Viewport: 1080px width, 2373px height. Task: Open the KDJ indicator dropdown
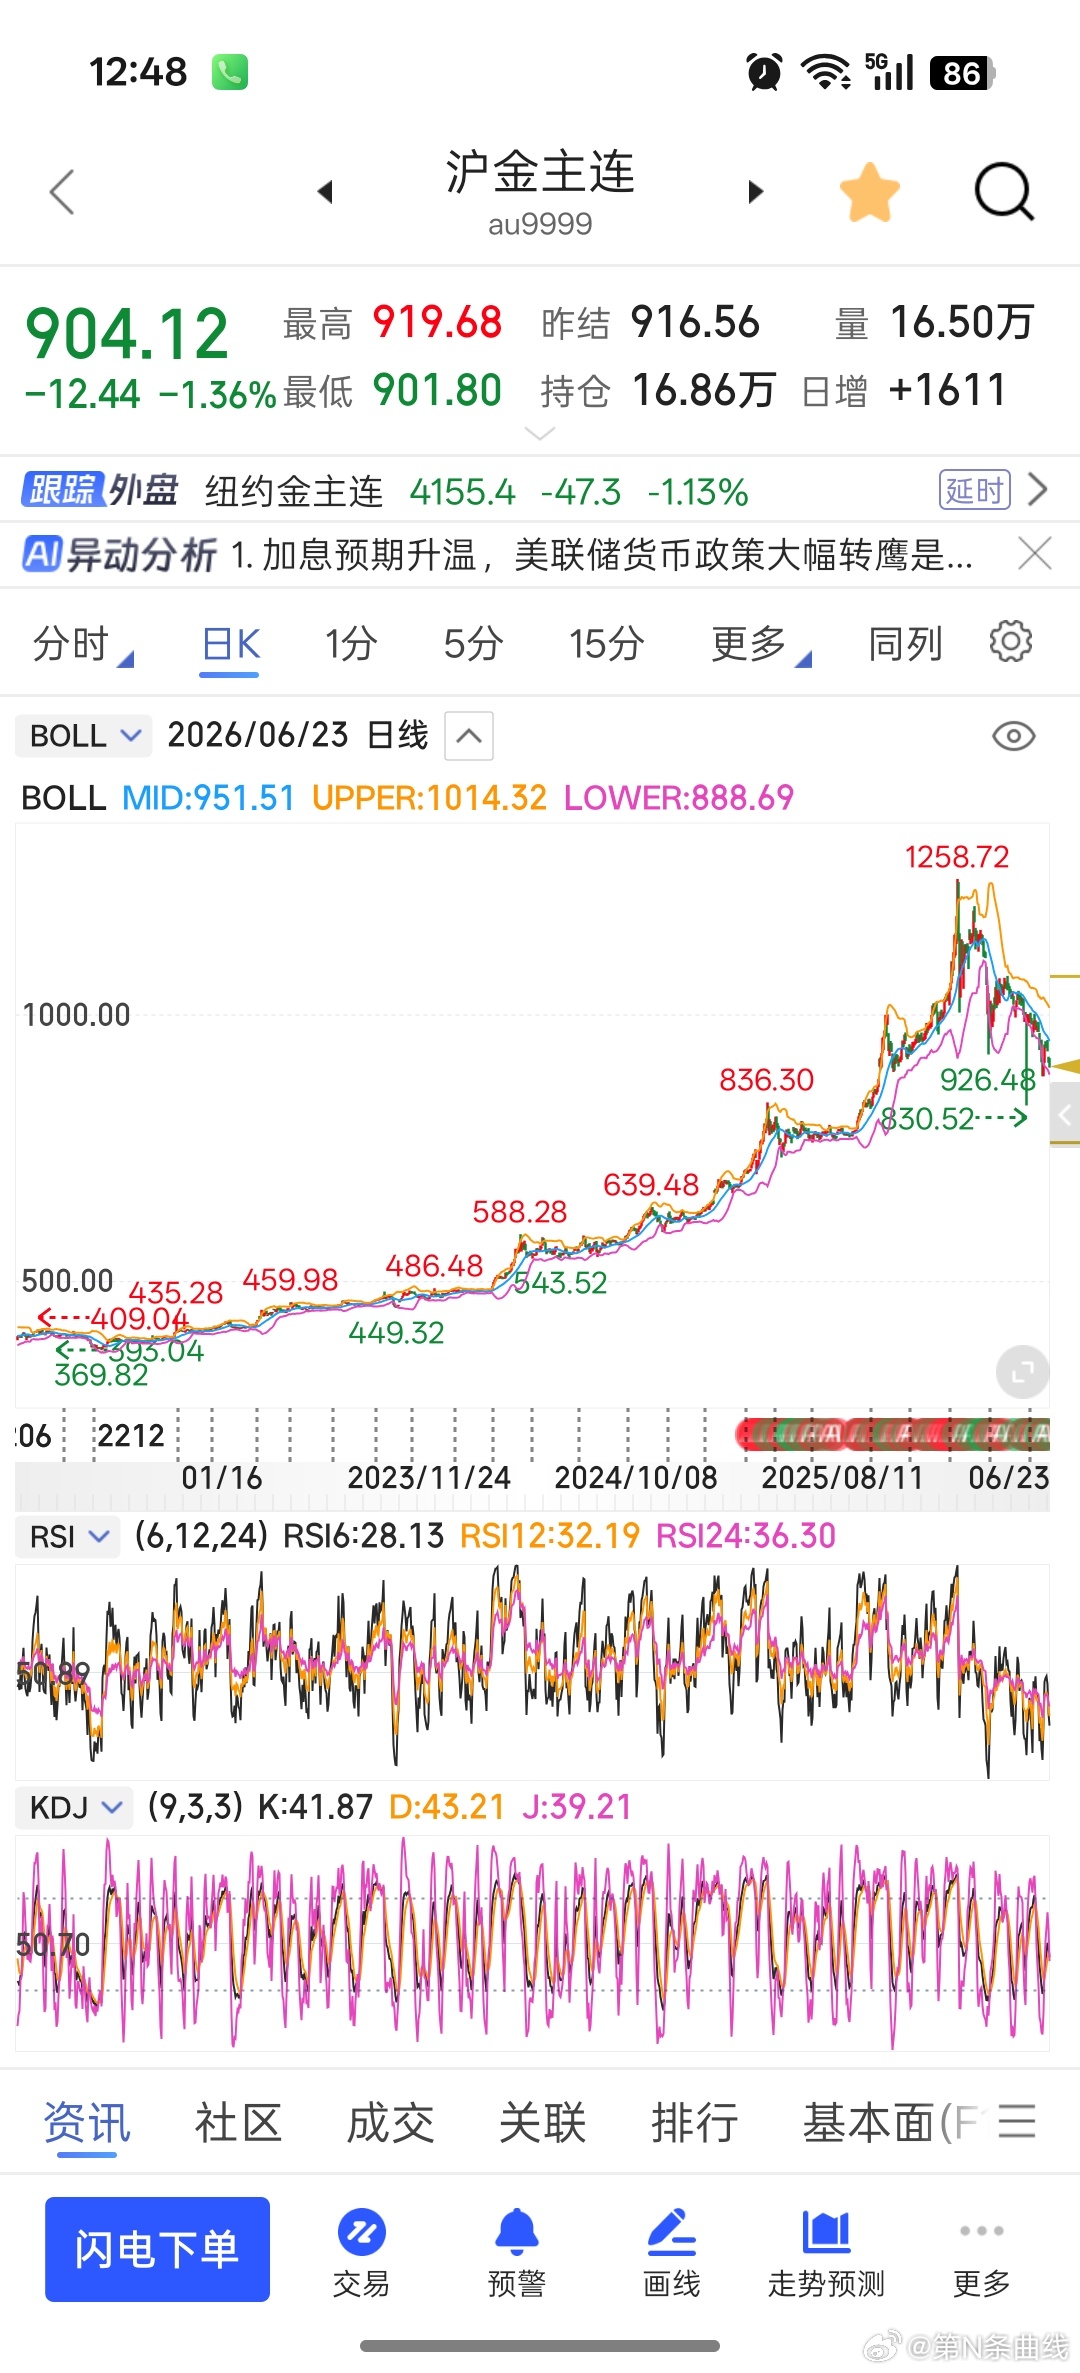(x=74, y=1807)
